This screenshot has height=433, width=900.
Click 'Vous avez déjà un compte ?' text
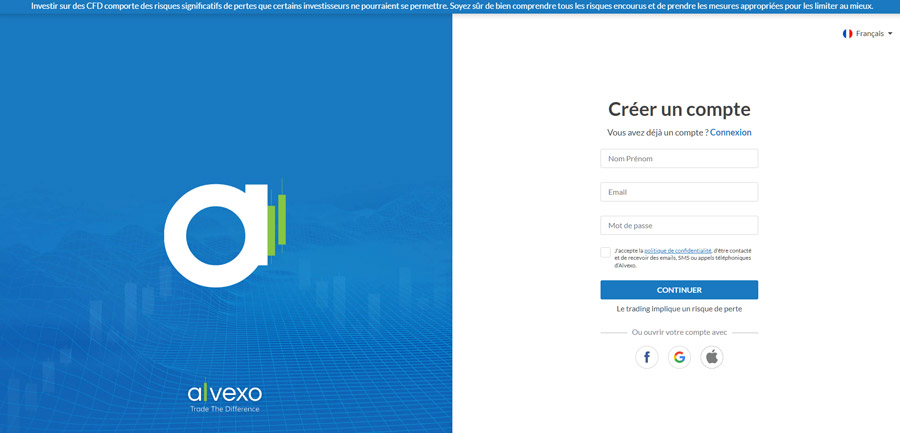point(658,132)
